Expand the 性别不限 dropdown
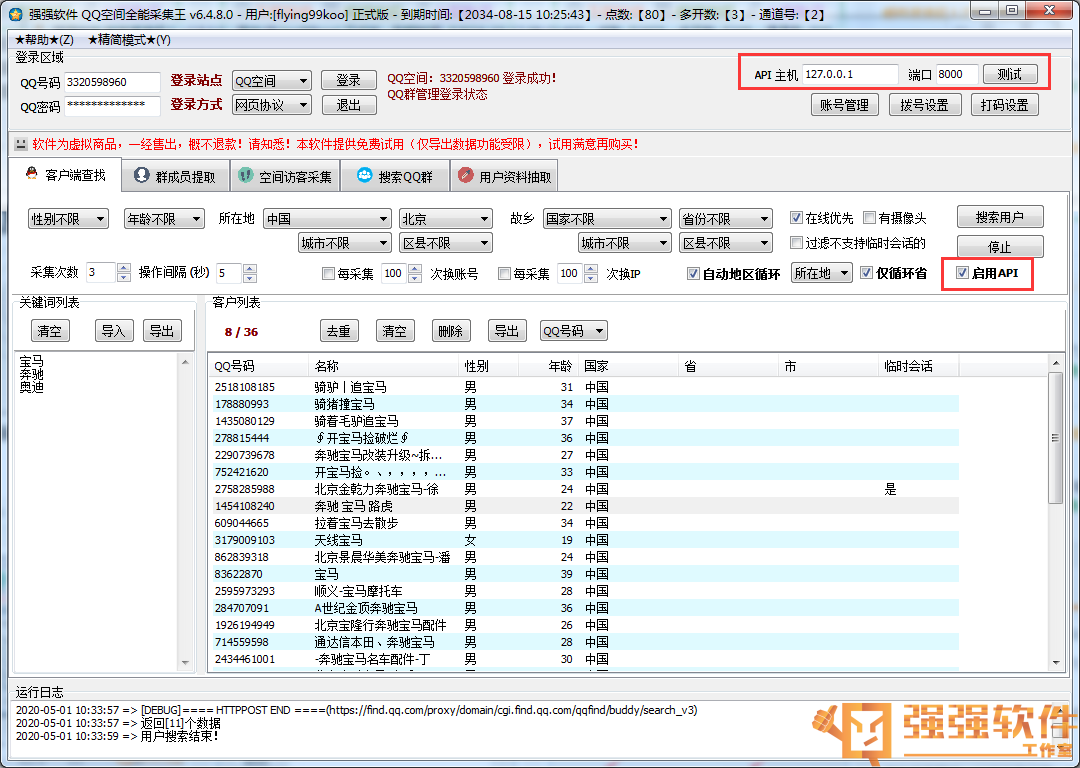The height and width of the screenshot is (768, 1080). [68, 219]
